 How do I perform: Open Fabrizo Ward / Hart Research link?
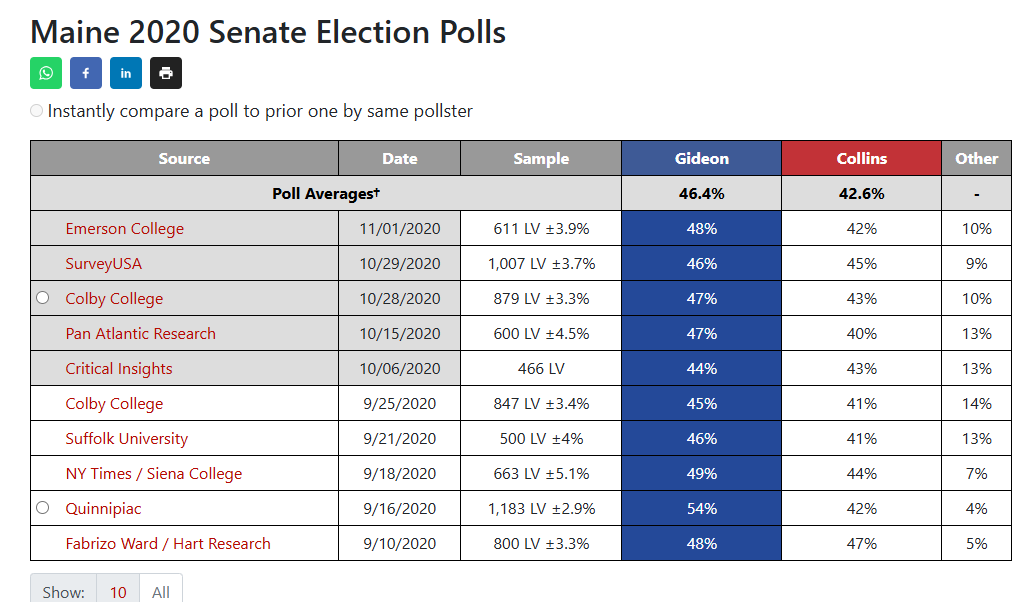[168, 544]
